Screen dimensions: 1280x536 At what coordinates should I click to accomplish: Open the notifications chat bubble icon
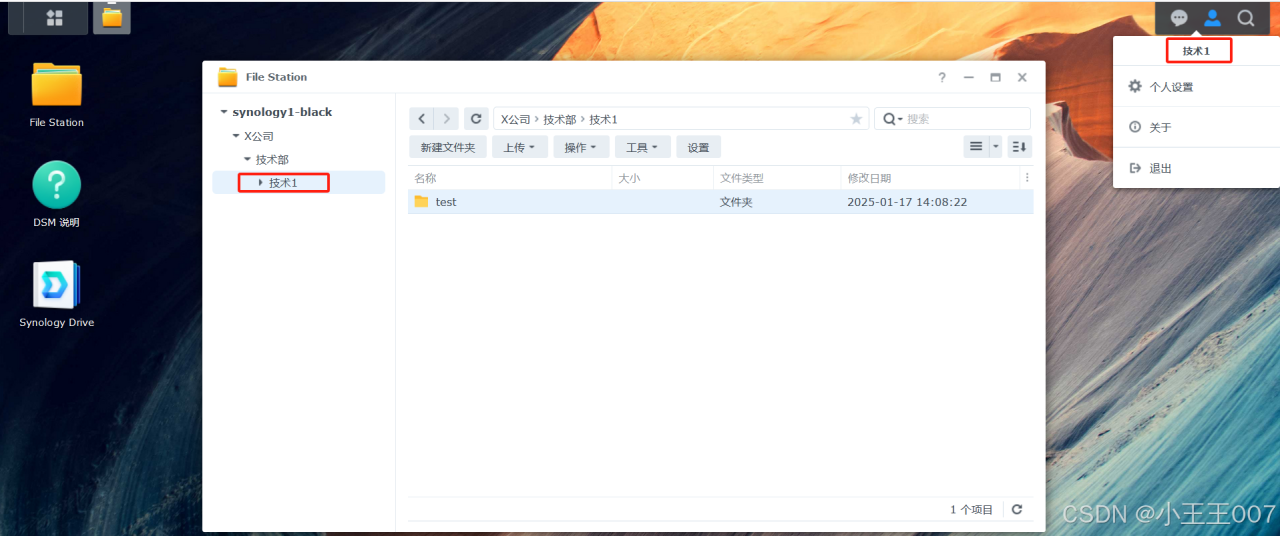coord(1179,18)
